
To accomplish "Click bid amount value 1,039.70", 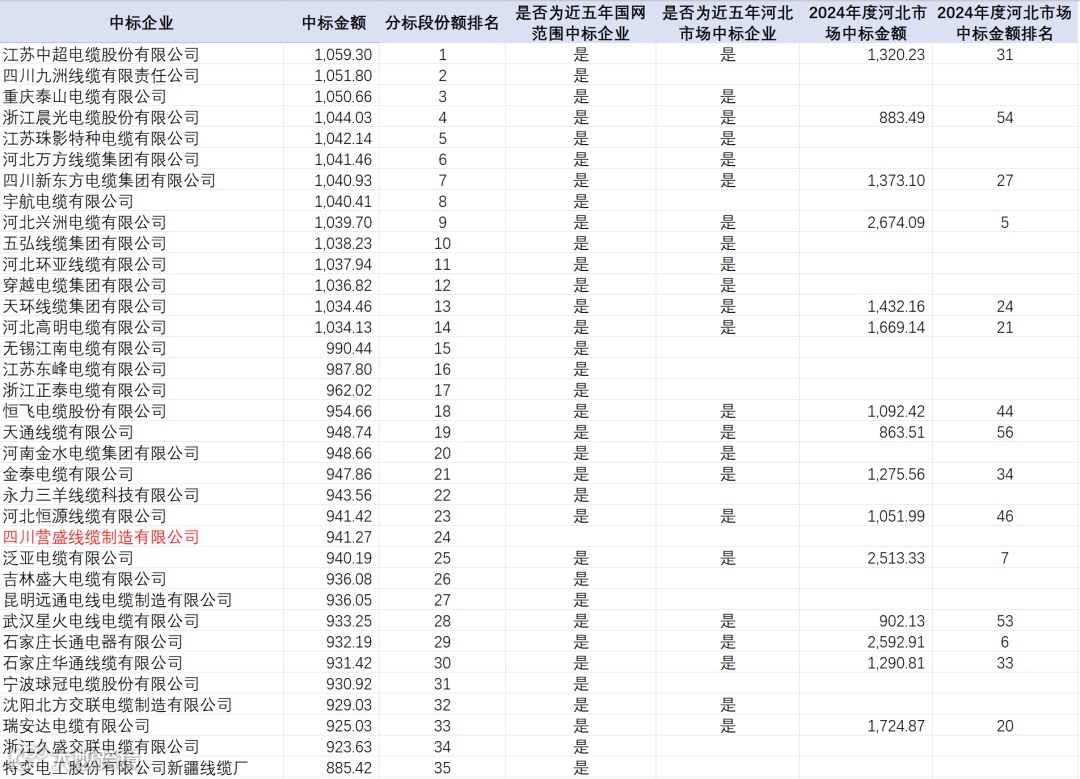I will (x=343, y=222).
